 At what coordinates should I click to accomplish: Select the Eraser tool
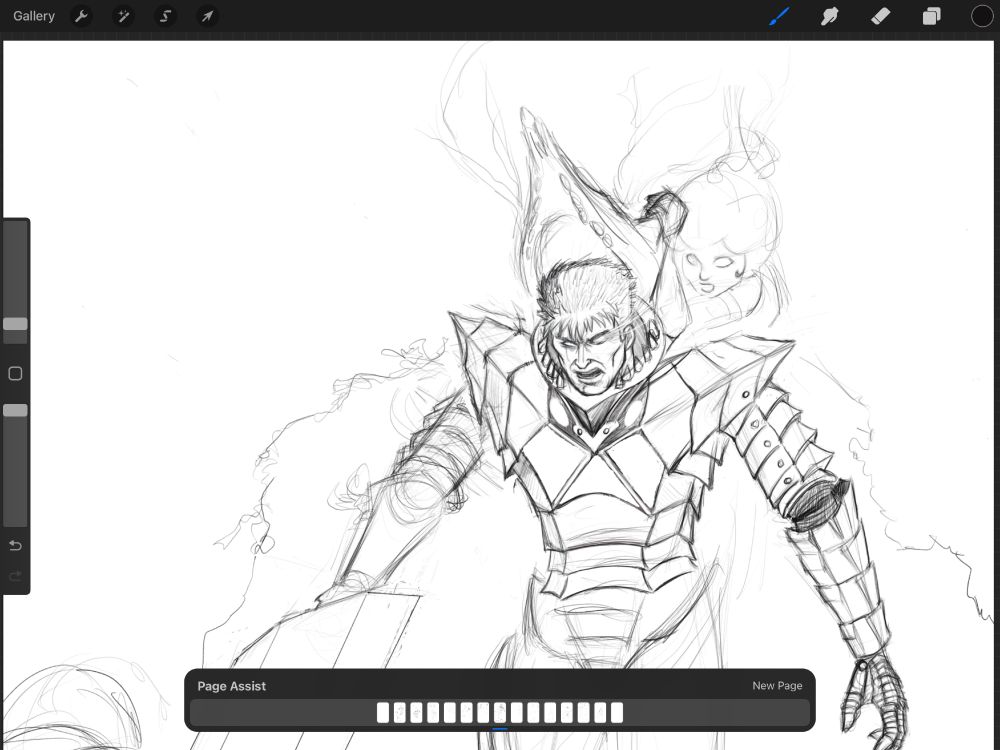click(881, 15)
